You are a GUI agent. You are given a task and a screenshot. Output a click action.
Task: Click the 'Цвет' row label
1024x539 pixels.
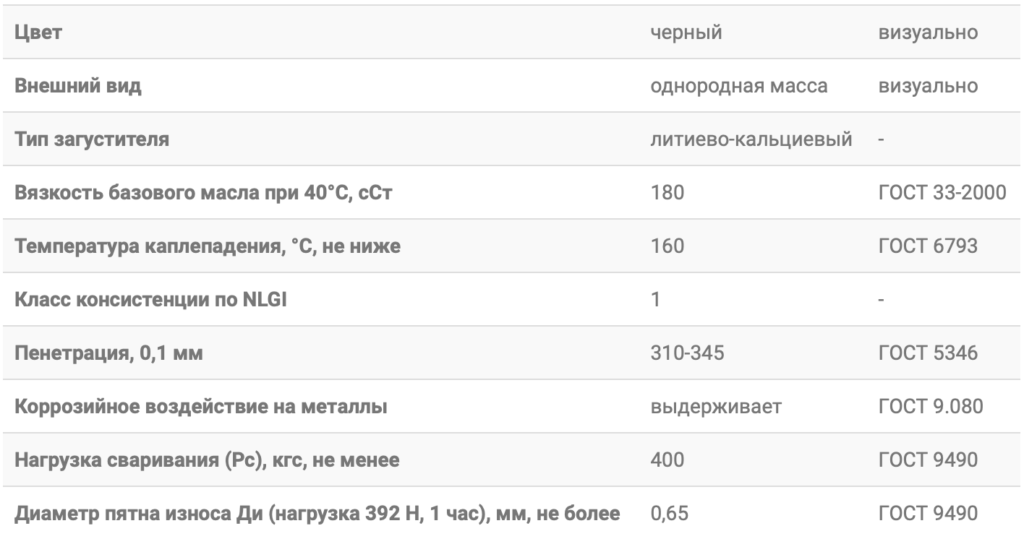pyautogui.click(x=39, y=32)
